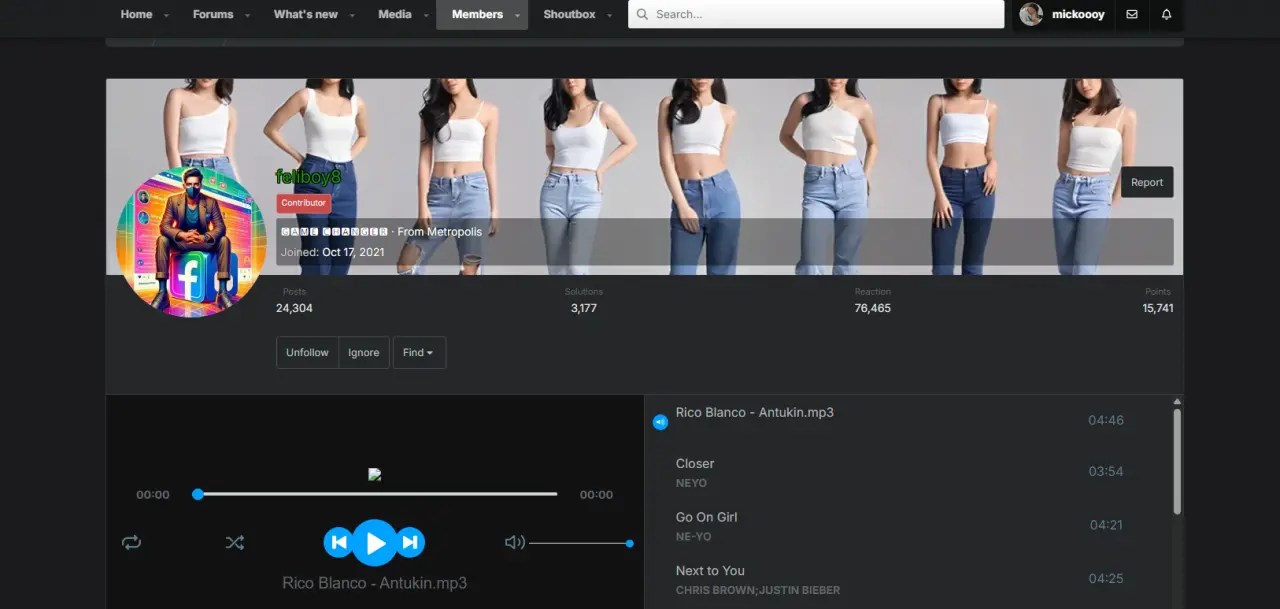Click the 03:54 track duration
1280x609 pixels.
pyautogui.click(x=1106, y=471)
